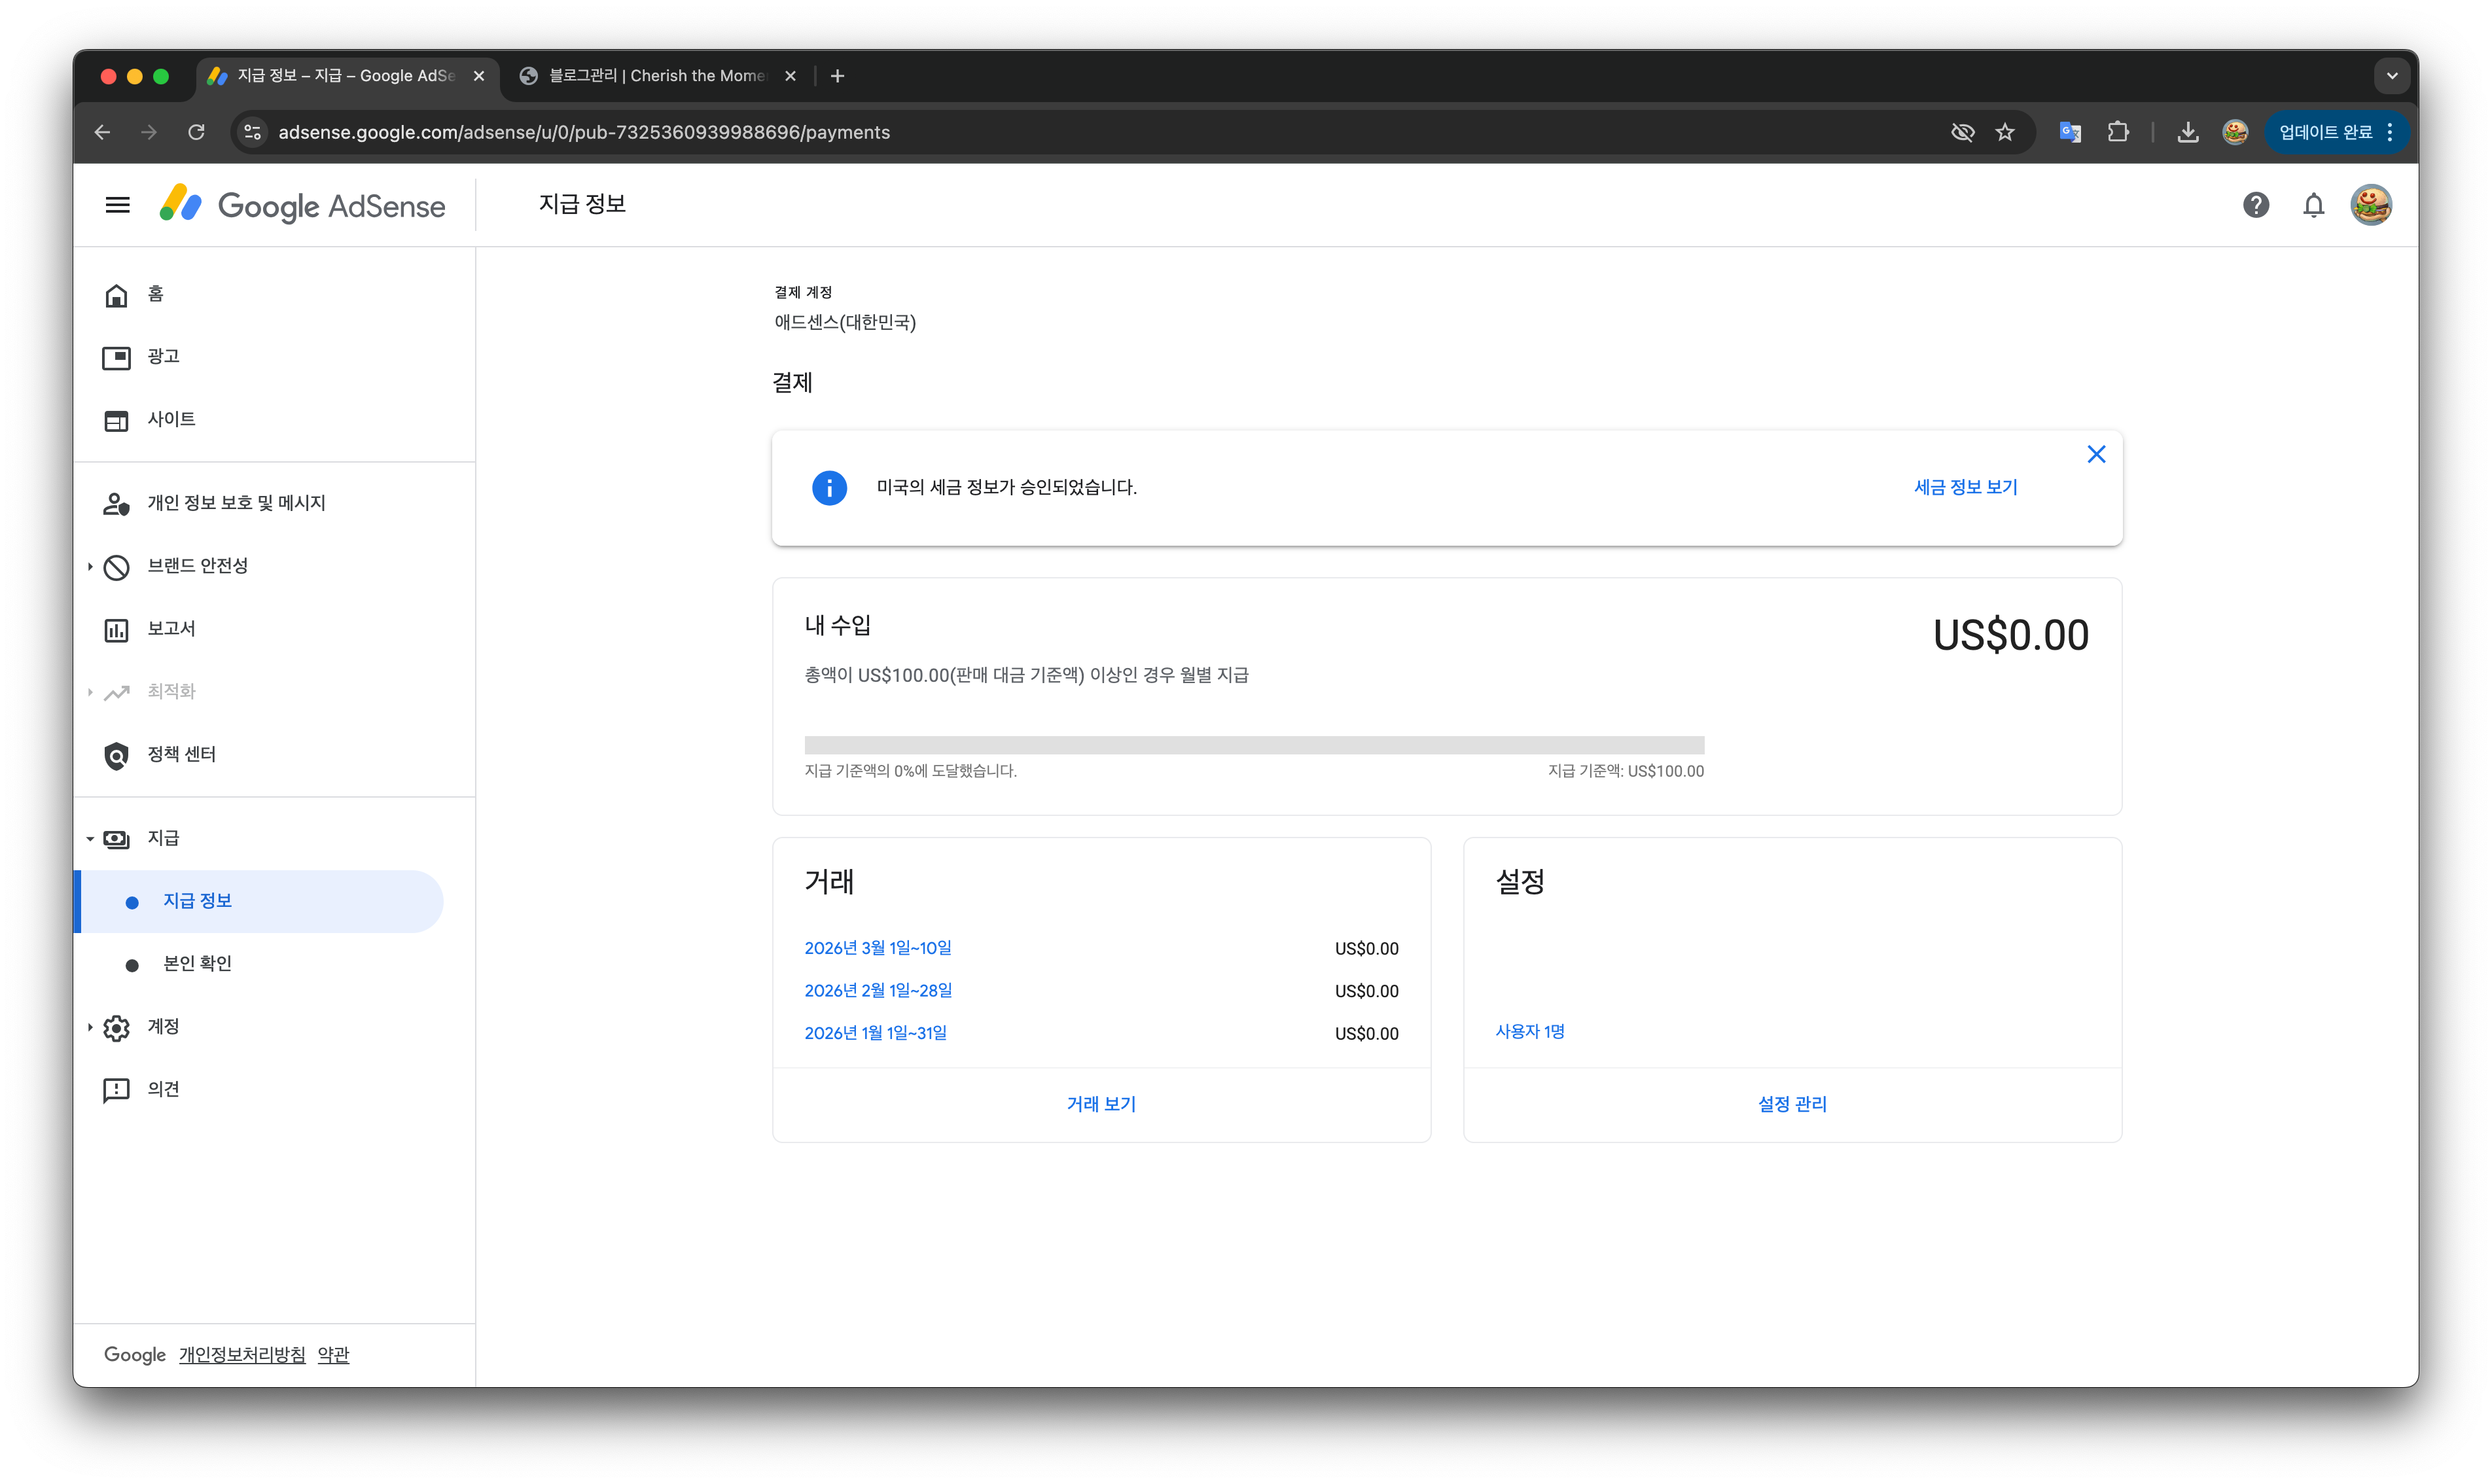Open the tab search dropdown chevron
The image size is (2492, 1484).
tap(2391, 76)
